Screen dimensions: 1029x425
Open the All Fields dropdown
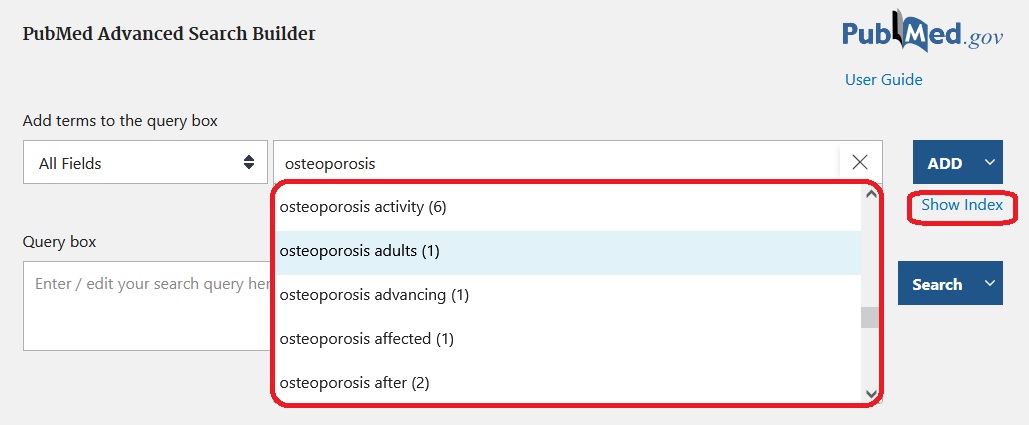(x=145, y=163)
